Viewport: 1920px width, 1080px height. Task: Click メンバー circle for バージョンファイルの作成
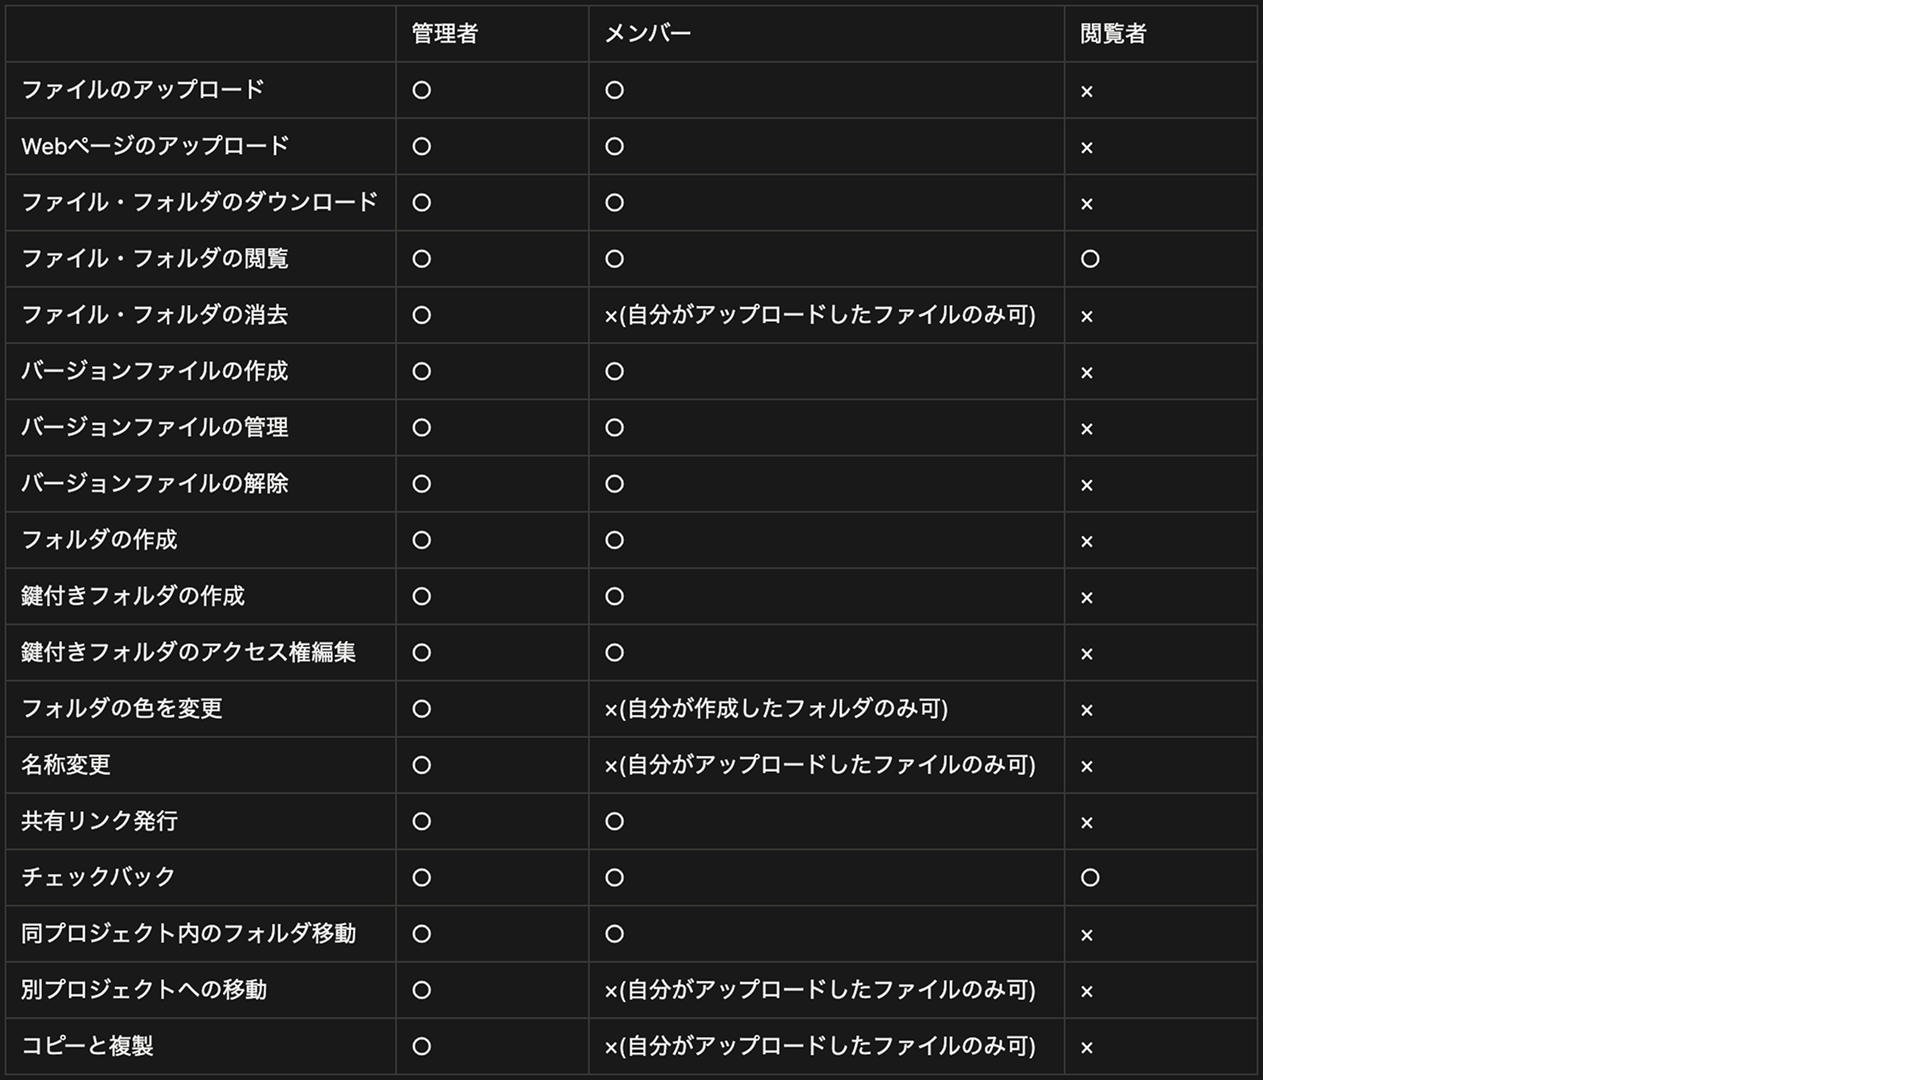point(615,372)
